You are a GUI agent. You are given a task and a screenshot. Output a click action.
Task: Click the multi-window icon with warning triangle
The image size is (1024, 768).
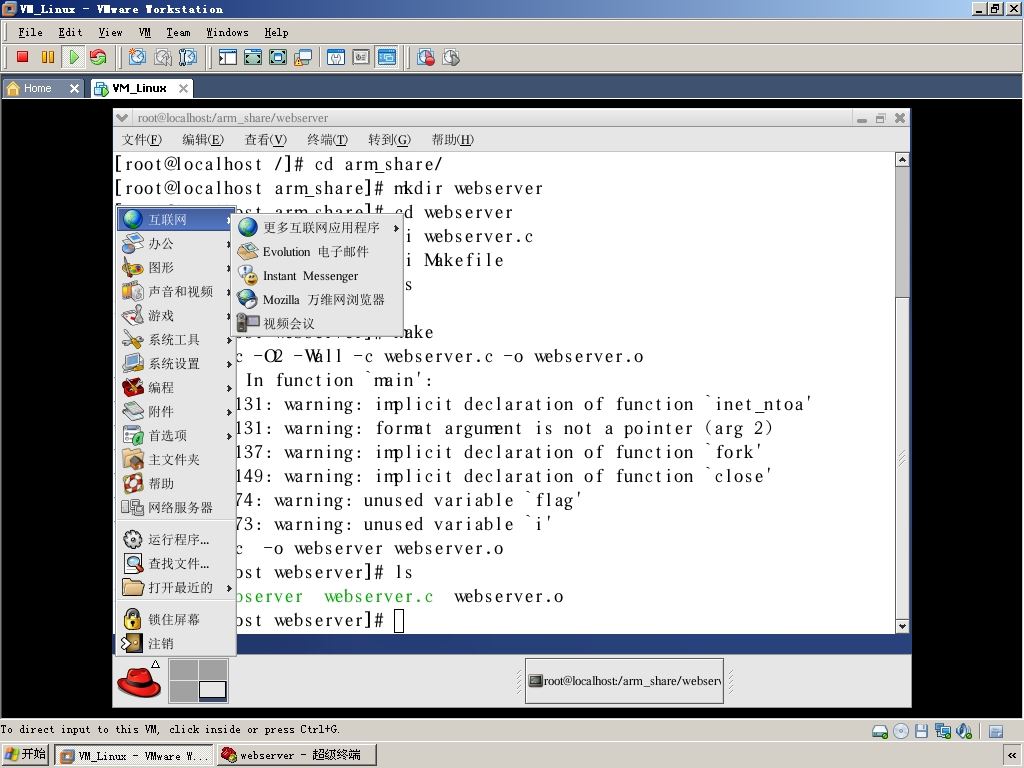[x=303, y=57]
